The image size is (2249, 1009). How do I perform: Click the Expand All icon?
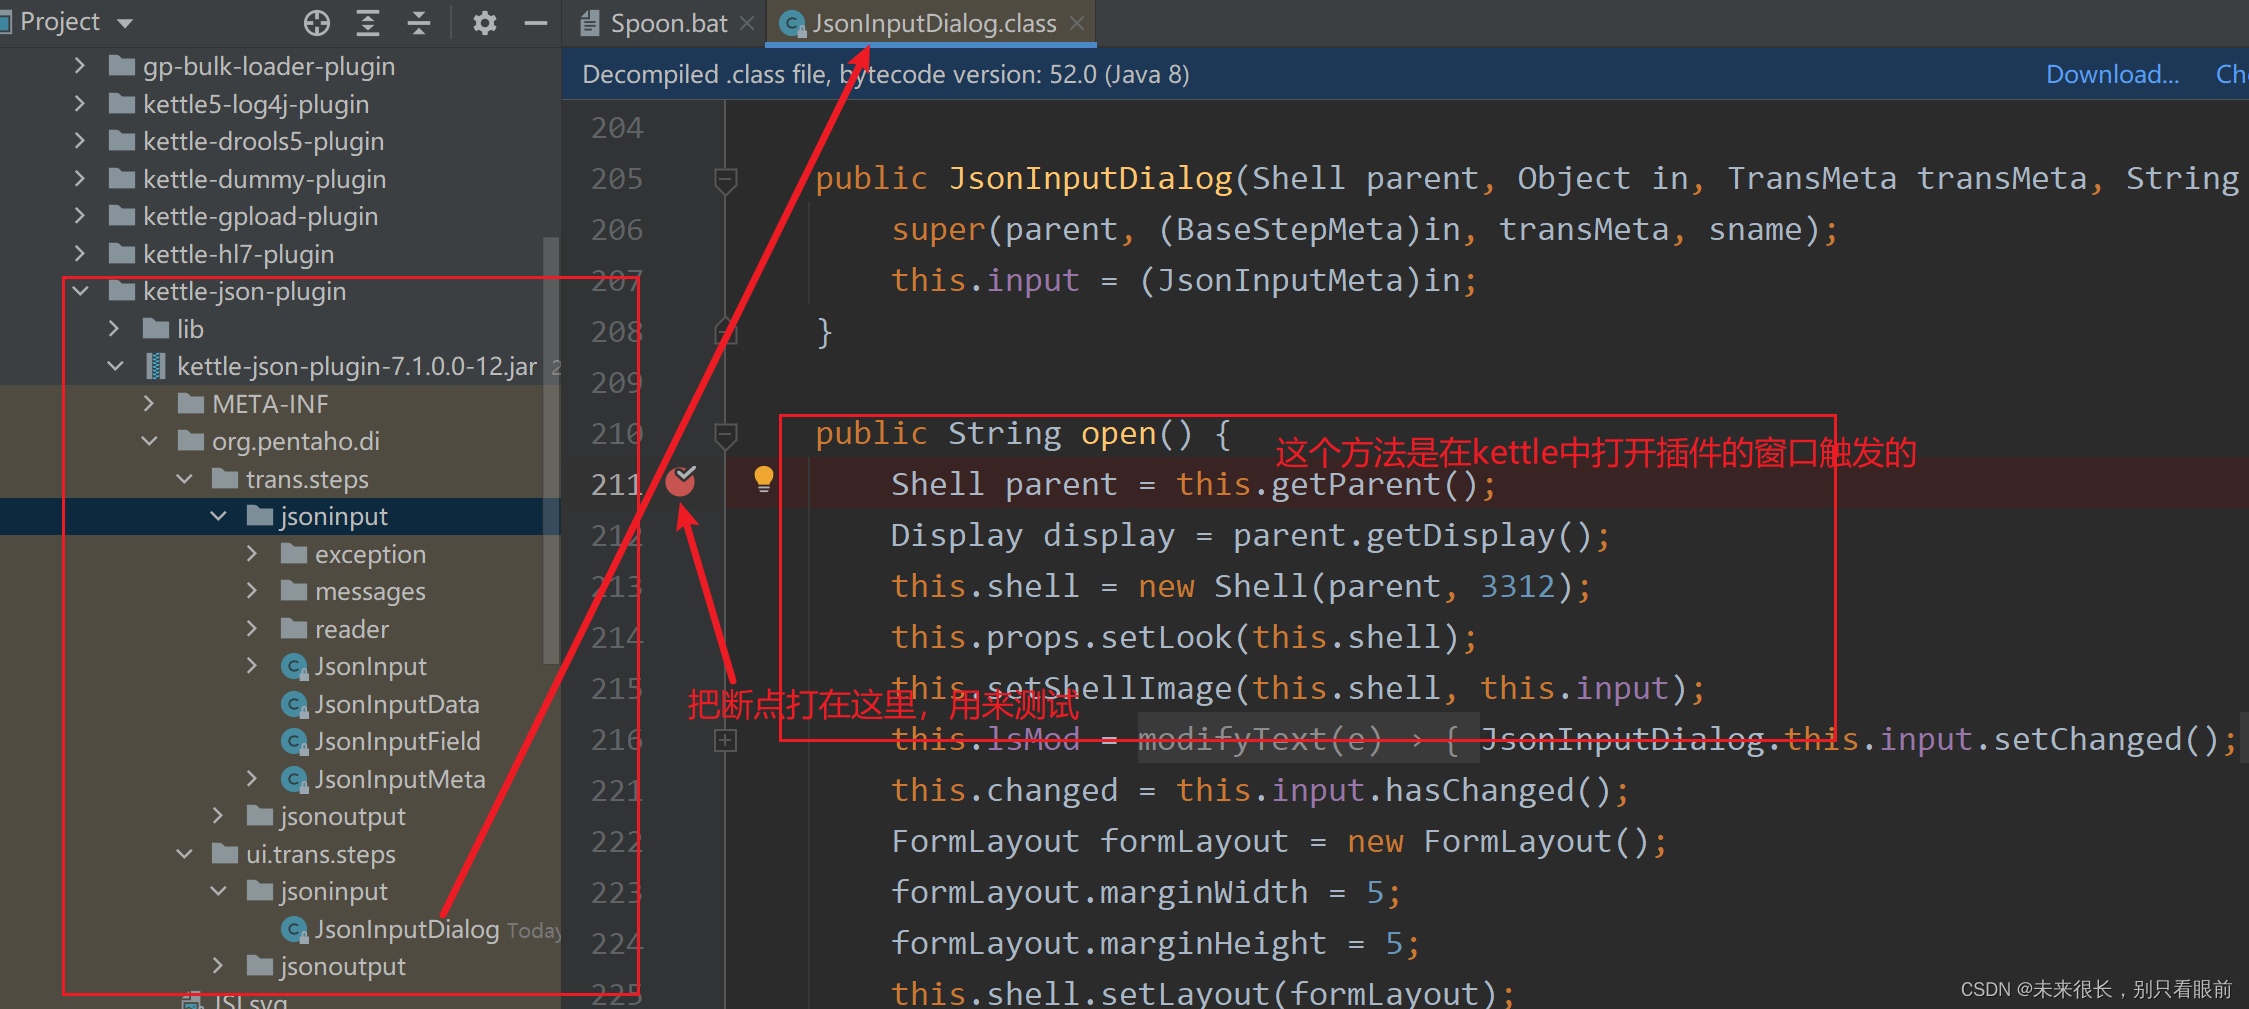click(368, 22)
